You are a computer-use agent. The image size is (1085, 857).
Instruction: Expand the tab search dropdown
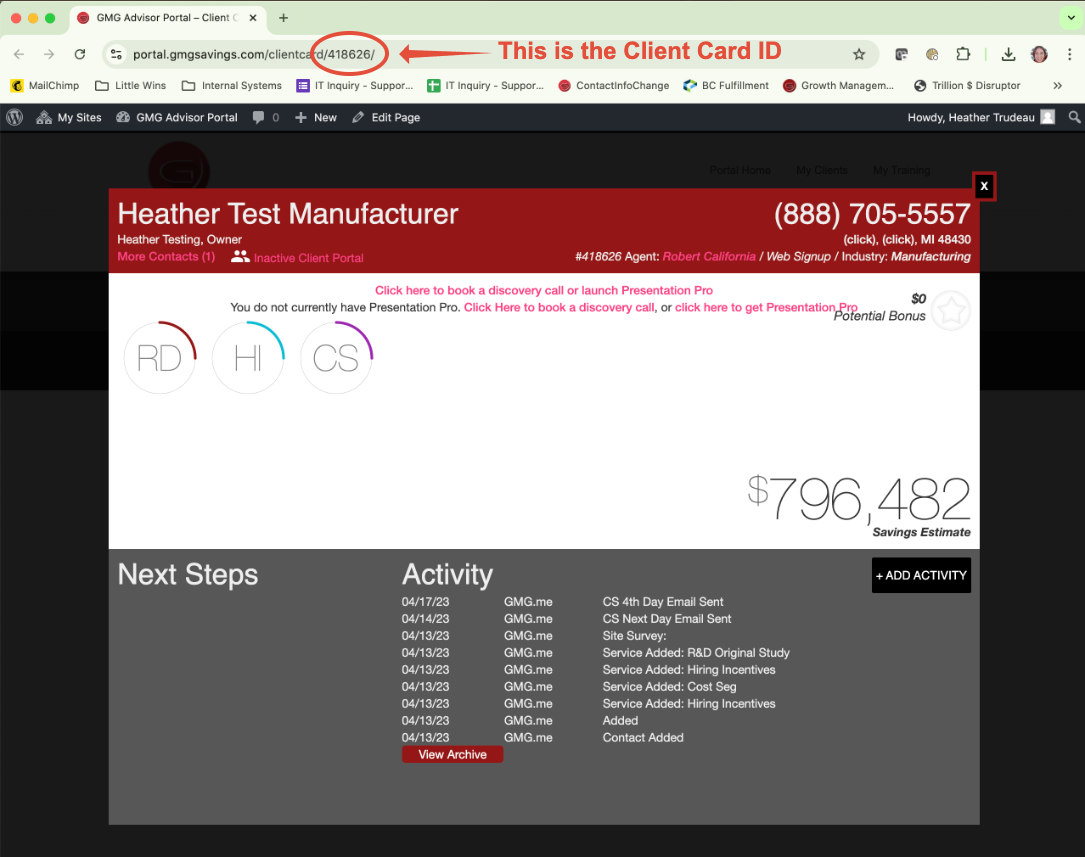point(1070,18)
